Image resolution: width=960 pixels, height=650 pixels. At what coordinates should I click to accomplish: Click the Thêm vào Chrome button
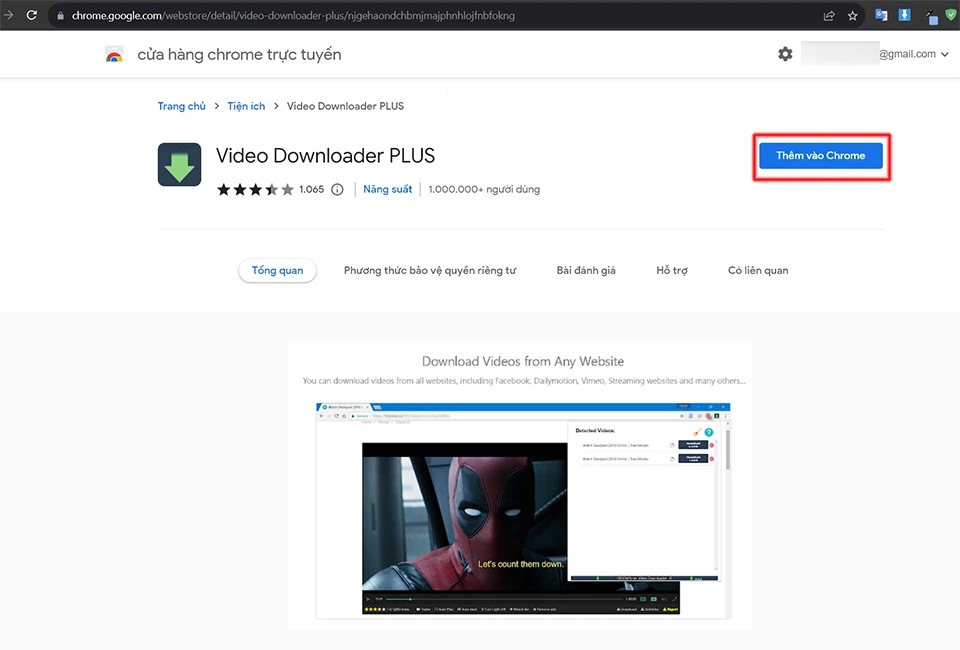pyautogui.click(x=820, y=156)
